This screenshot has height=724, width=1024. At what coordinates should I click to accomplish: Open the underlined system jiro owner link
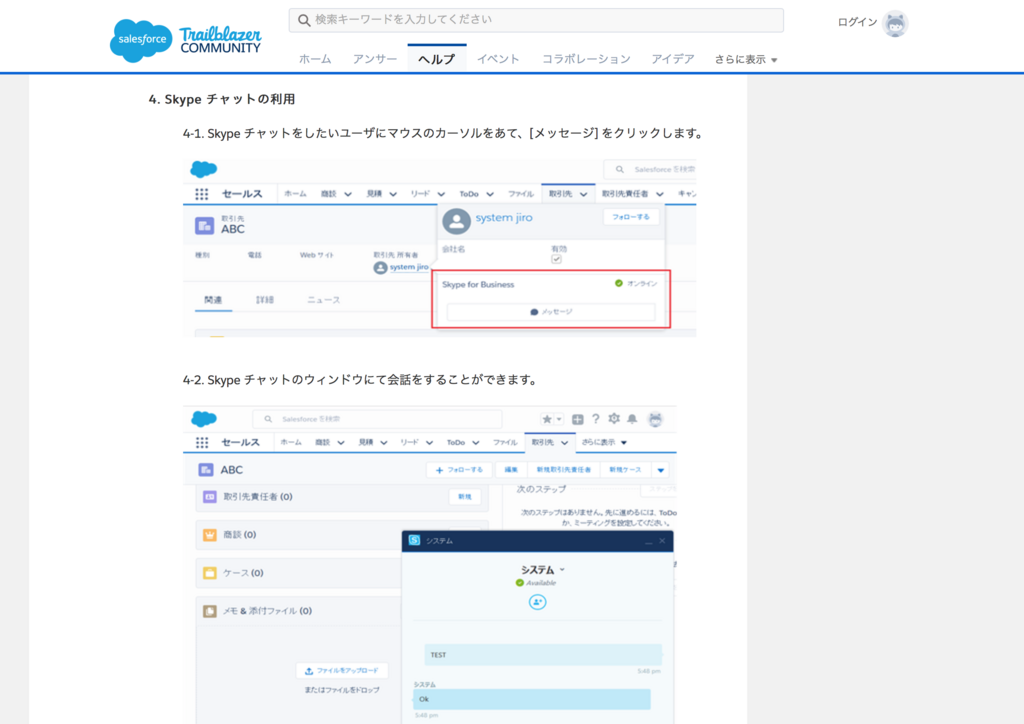pyautogui.click(x=409, y=267)
